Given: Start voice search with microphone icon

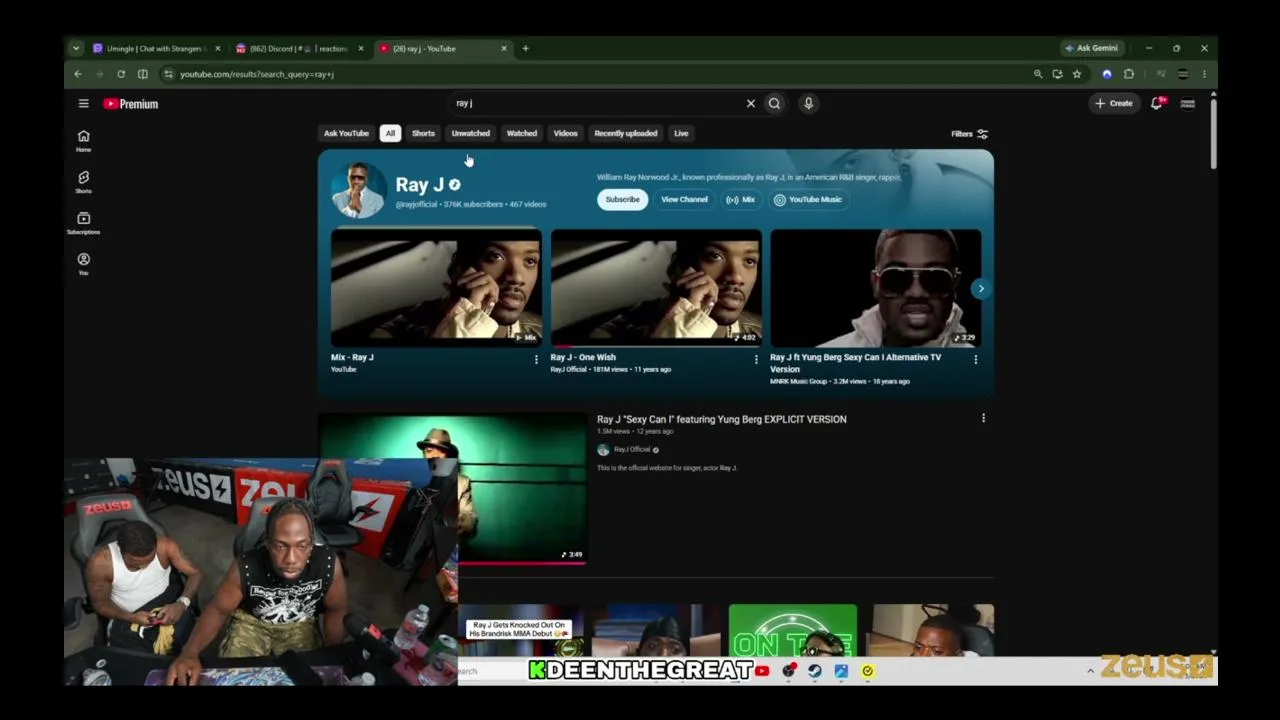Looking at the screenshot, I should point(808,103).
